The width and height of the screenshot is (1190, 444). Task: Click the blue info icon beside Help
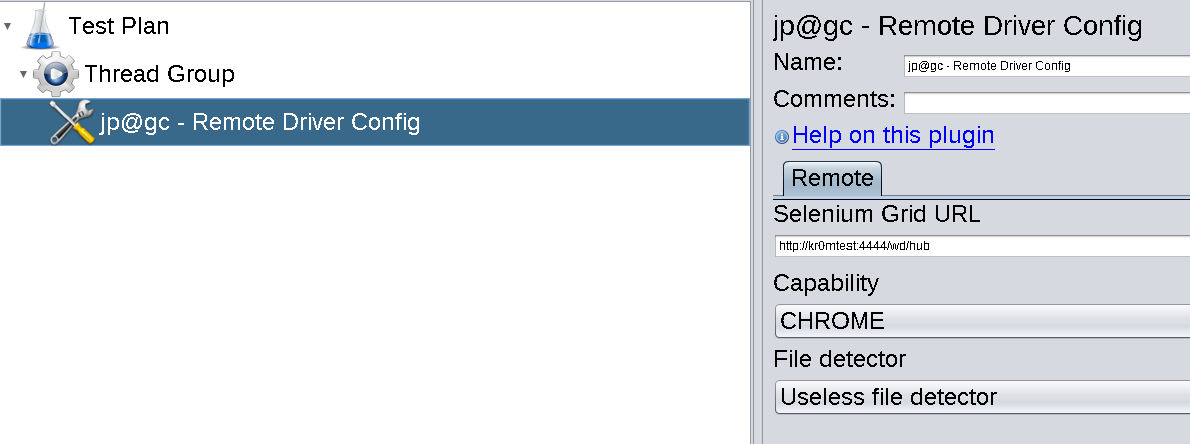click(782, 137)
